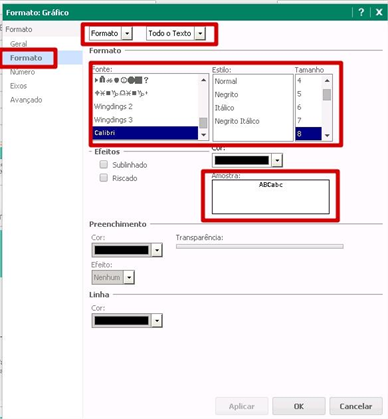Click the Transparência slider bar
The image size is (388, 419).
[x=260, y=246]
